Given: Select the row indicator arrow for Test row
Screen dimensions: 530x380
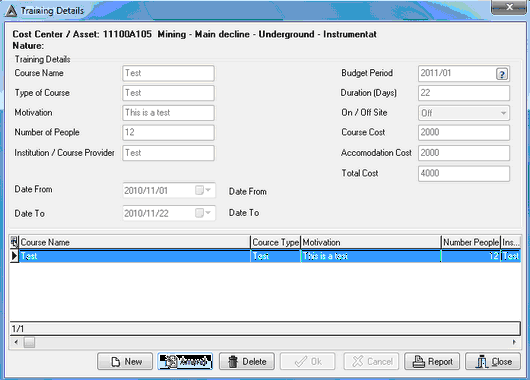Looking at the screenshot, I should tap(14, 256).
